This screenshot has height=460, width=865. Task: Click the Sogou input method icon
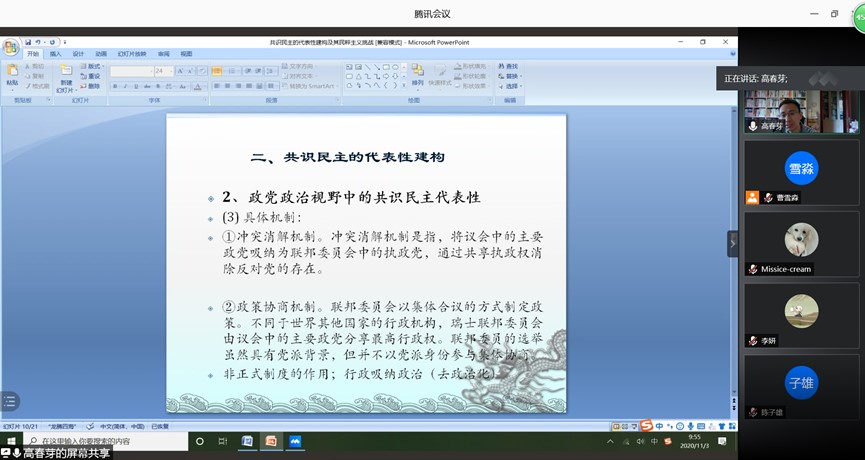point(646,426)
